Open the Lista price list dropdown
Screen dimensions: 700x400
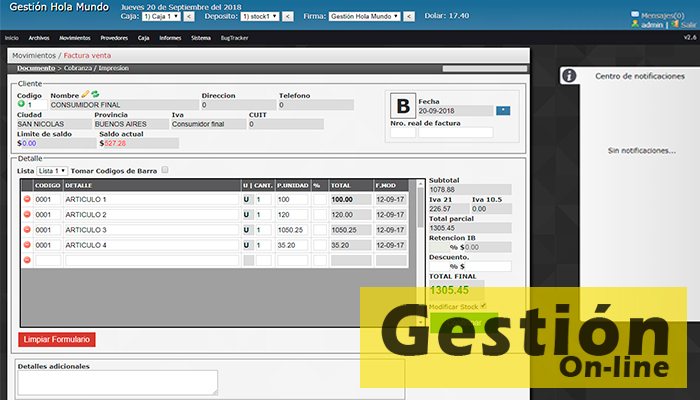pos(53,171)
